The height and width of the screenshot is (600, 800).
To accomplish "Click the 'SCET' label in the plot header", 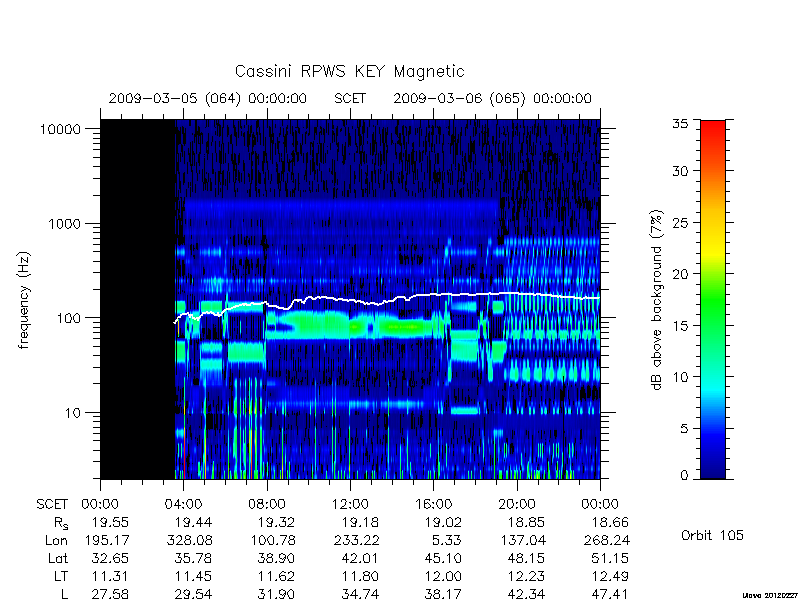I will pyautogui.click(x=350, y=98).
